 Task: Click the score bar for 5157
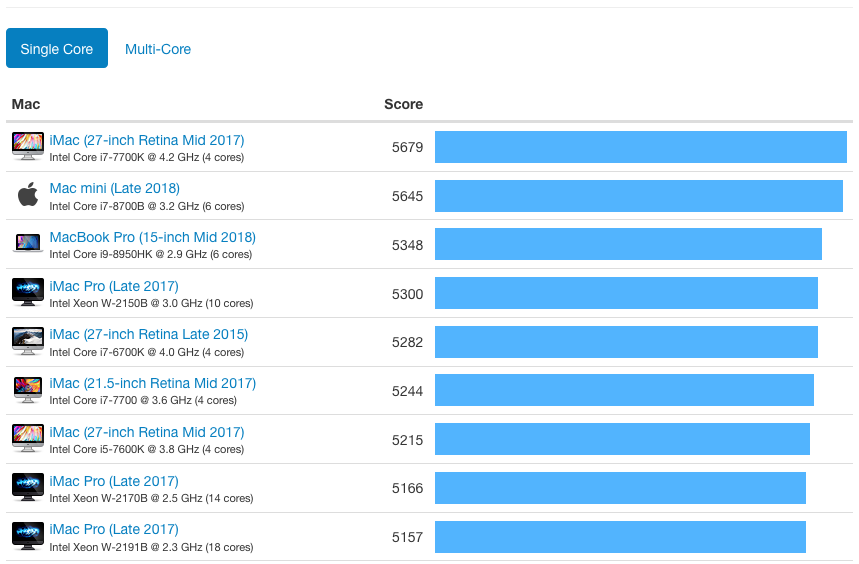[x=620, y=537]
